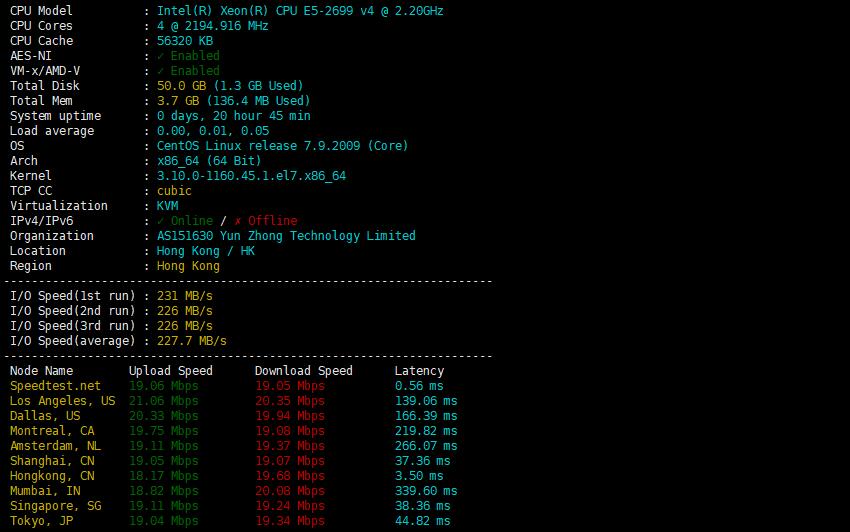
Task: Select Organization AS151630 Yun Zhong Technology Limited
Action: [286, 236]
